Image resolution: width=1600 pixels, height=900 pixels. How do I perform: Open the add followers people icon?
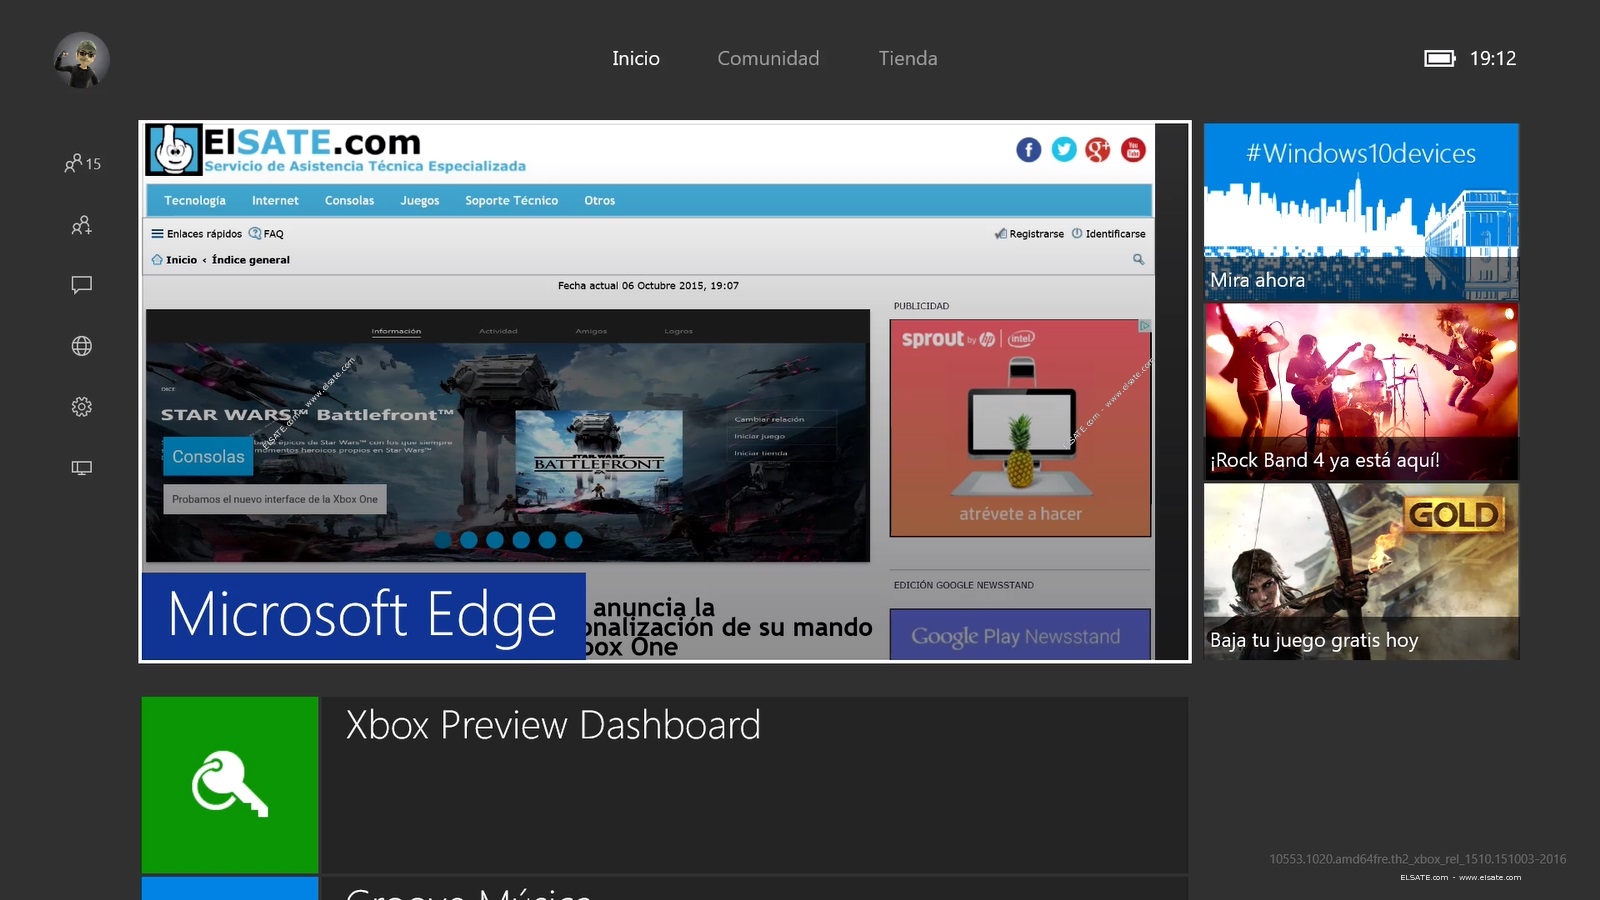point(82,225)
